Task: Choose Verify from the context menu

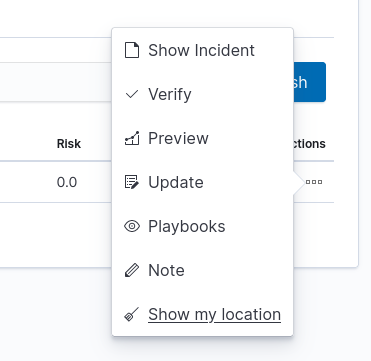Action: (203, 94)
